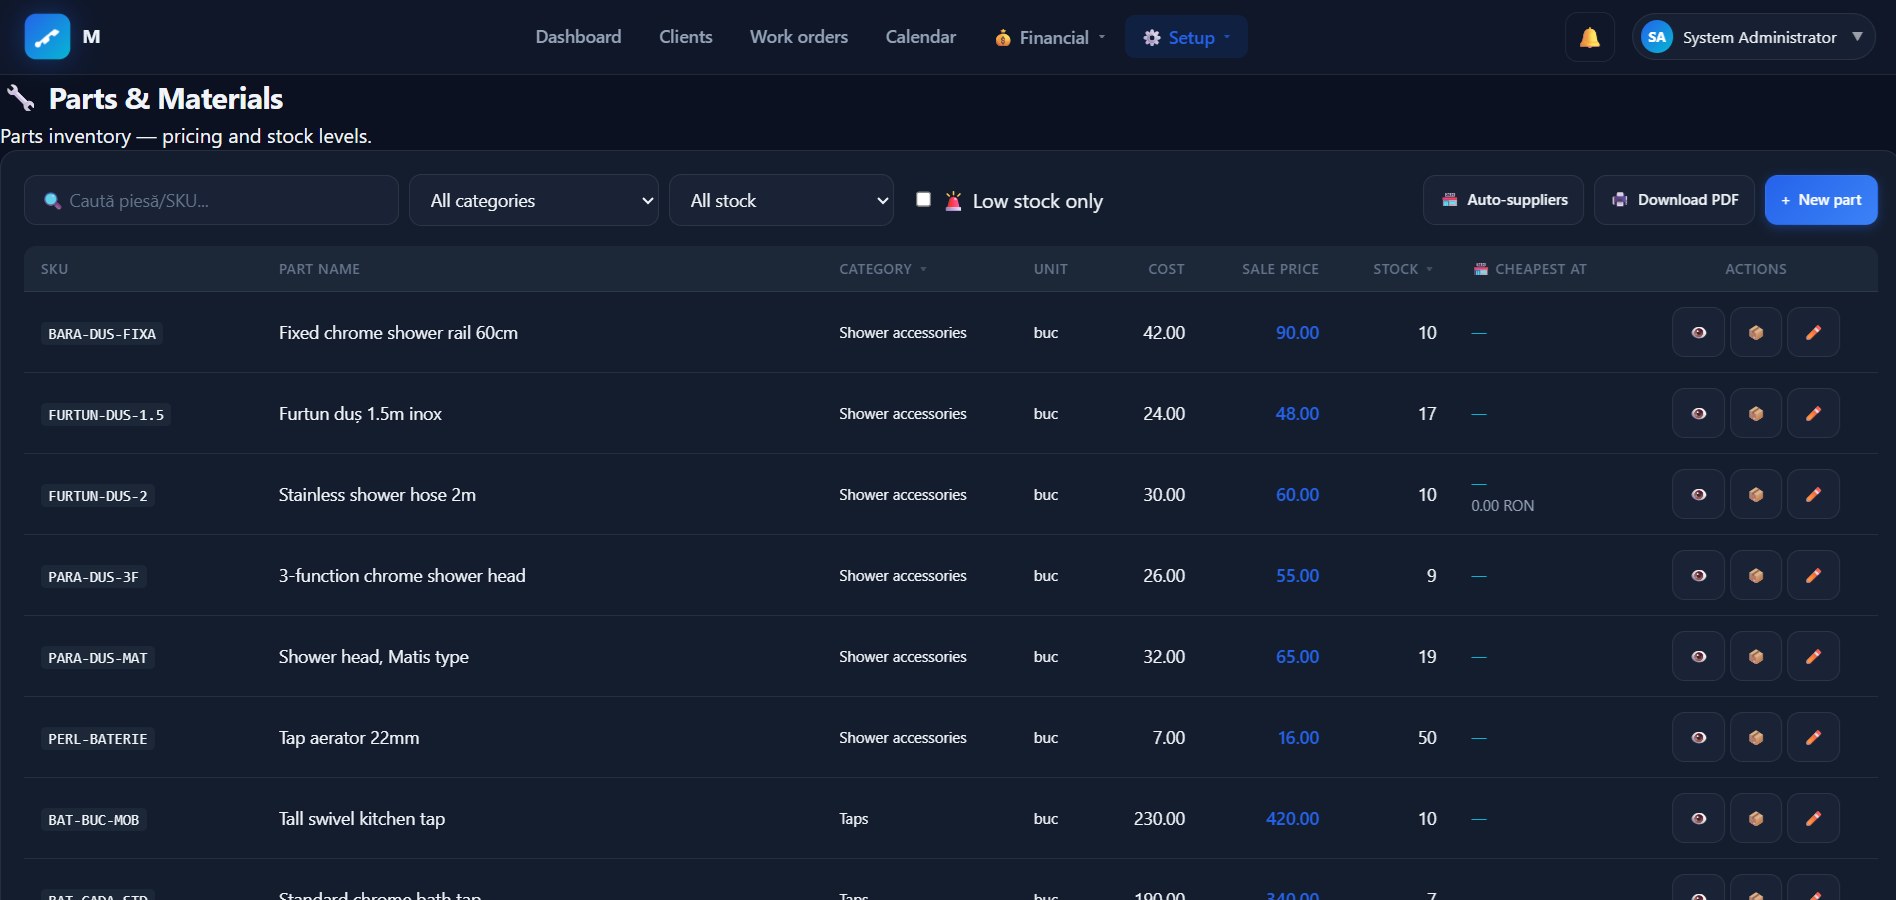
Task: View details for PARA-DUS-3F part
Action: (1698, 575)
